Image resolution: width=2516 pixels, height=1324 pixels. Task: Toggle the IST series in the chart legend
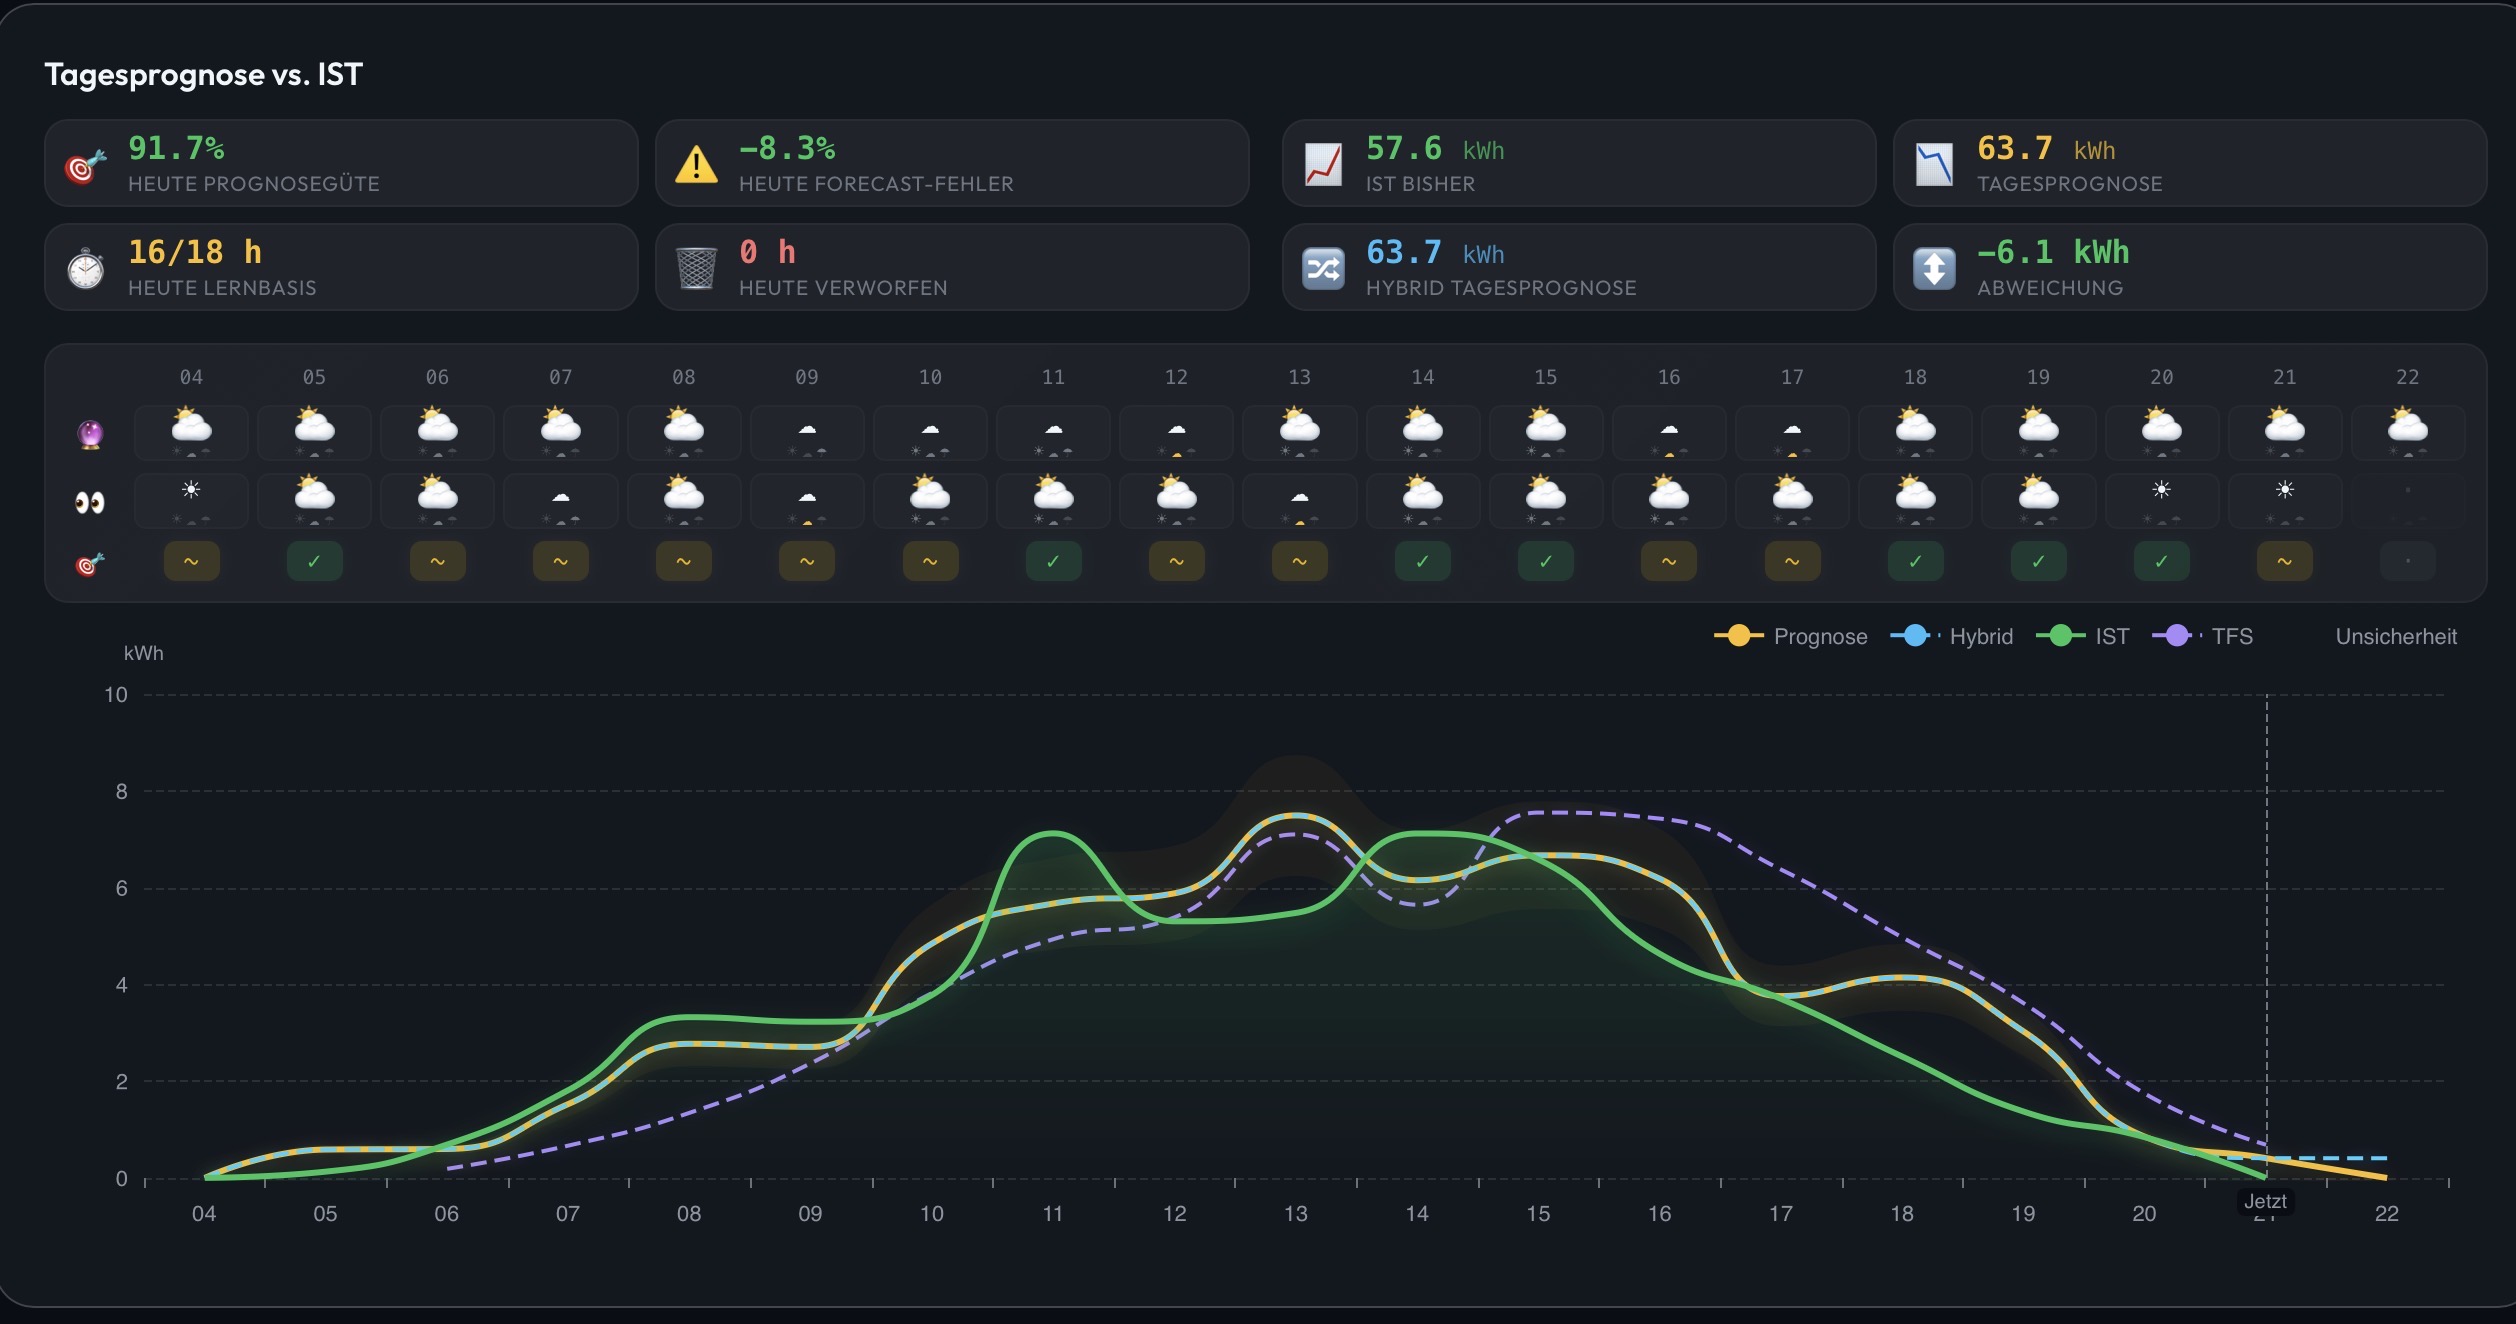coord(2083,636)
